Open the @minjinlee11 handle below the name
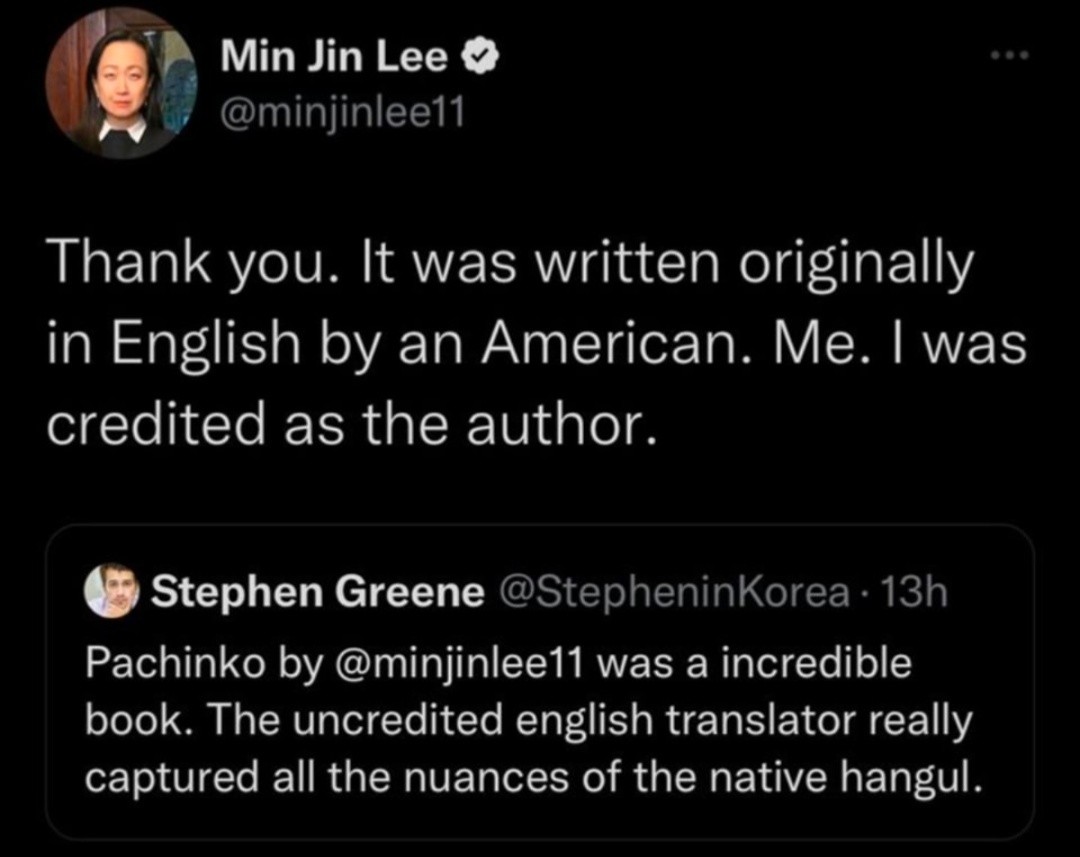This screenshot has width=1080, height=857. 342,112
